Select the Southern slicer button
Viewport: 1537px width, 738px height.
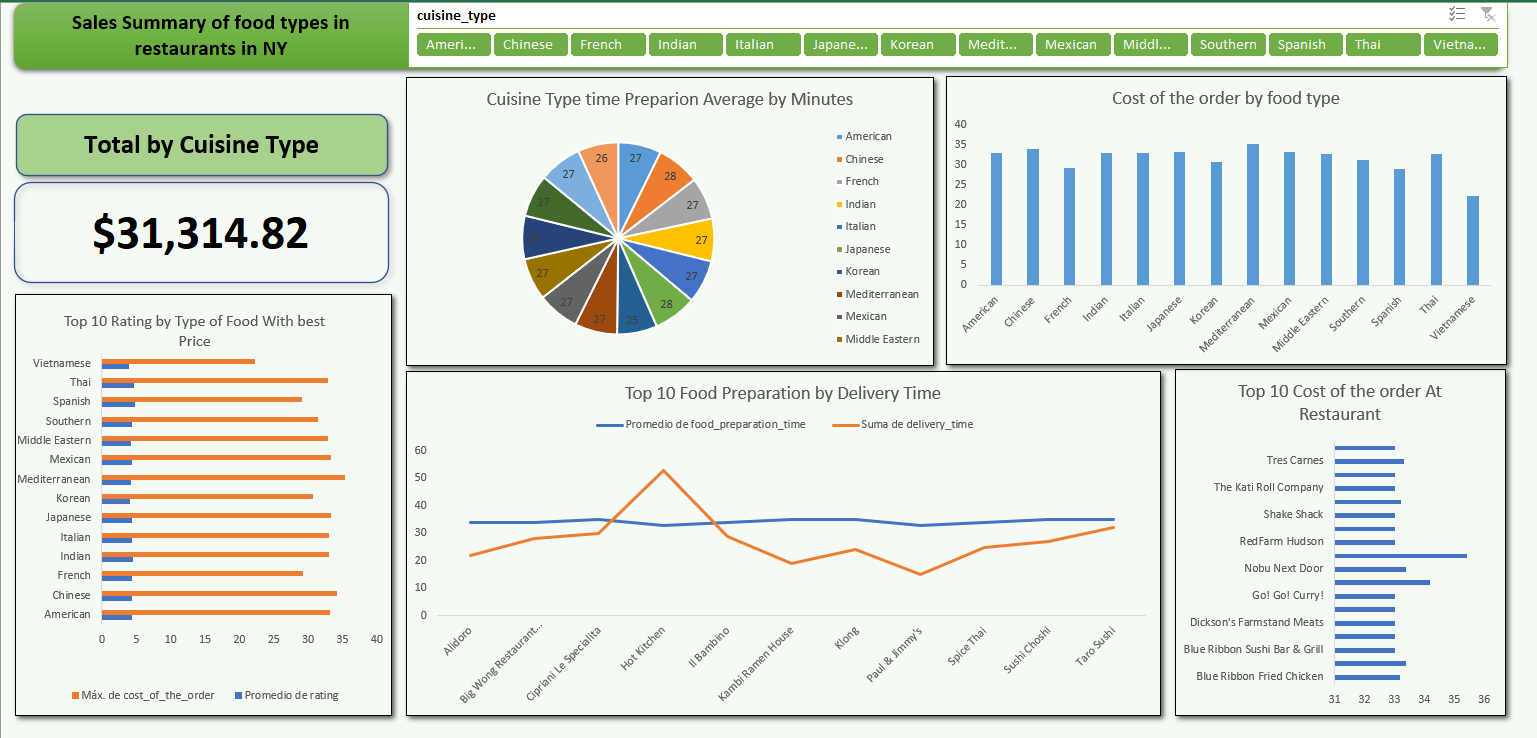tap(1228, 44)
